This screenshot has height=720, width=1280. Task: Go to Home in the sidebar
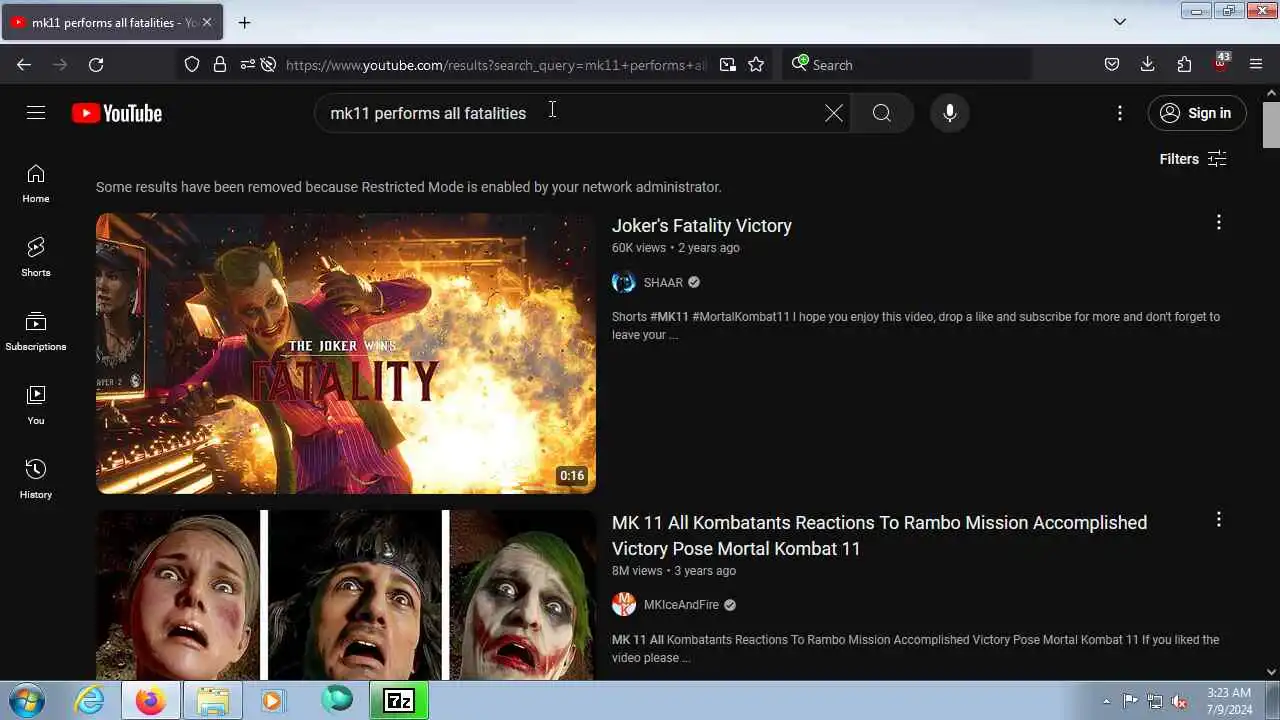pyautogui.click(x=36, y=184)
